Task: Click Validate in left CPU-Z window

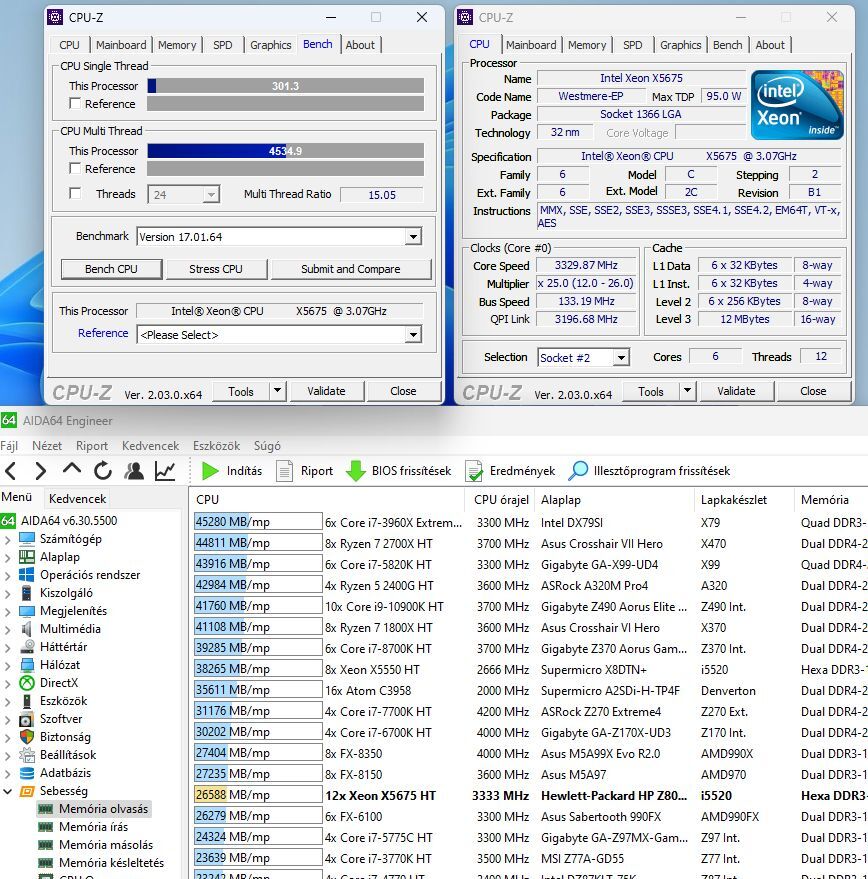Action: click(x=326, y=391)
